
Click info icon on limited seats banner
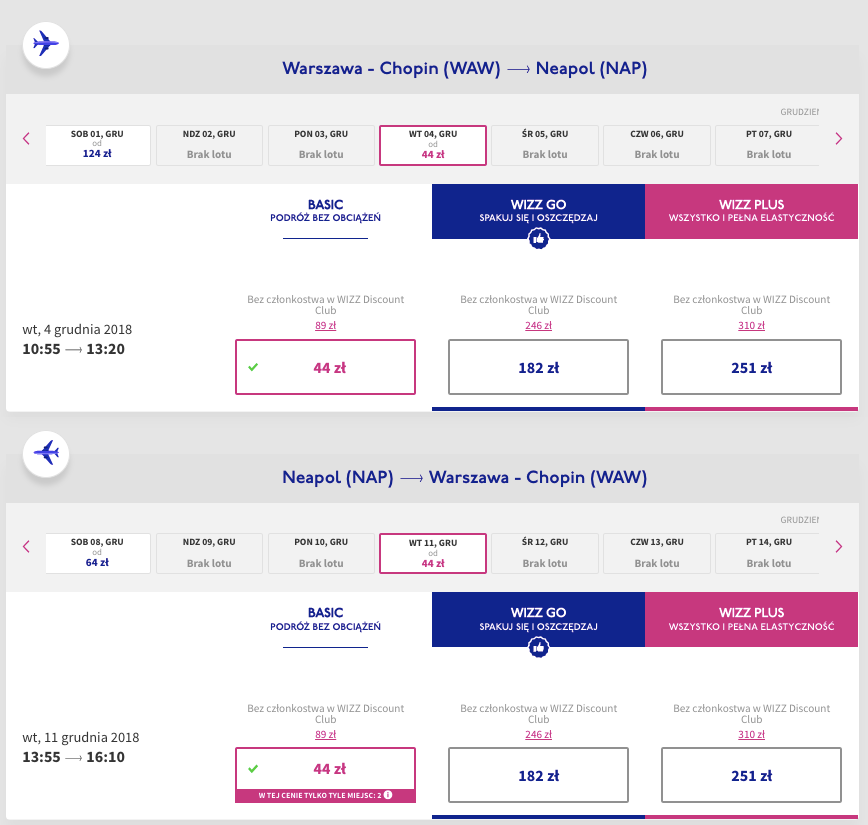[387, 796]
